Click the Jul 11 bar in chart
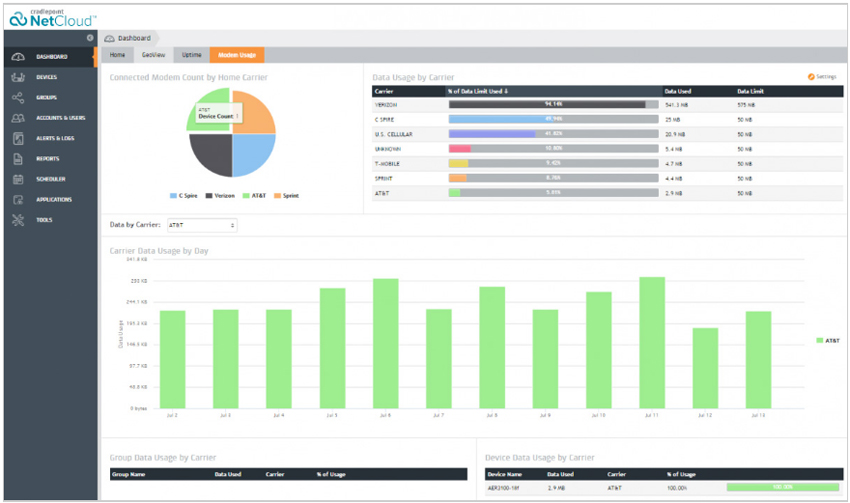 pyautogui.click(x=652, y=343)
